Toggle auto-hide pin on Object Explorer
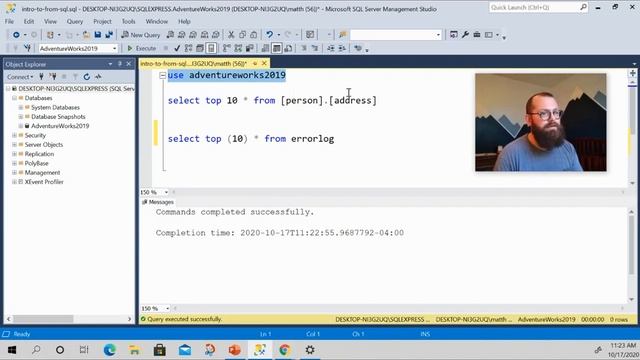The height and width of the screenshot is (360, 640). (x=120, y=64)
